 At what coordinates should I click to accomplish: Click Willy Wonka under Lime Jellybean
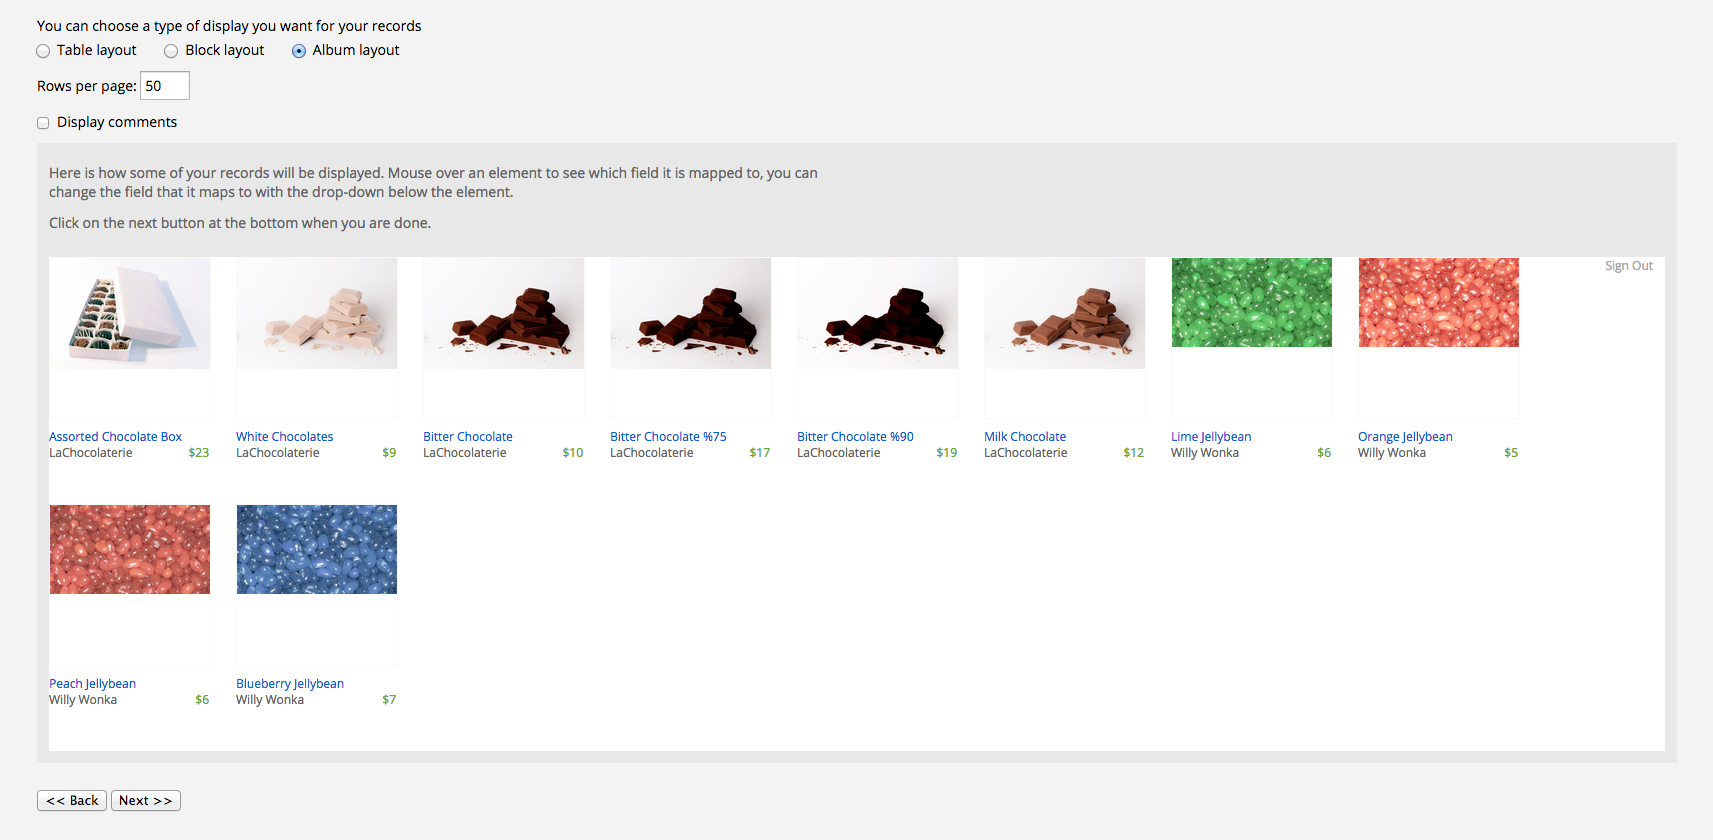[1205, 453]
